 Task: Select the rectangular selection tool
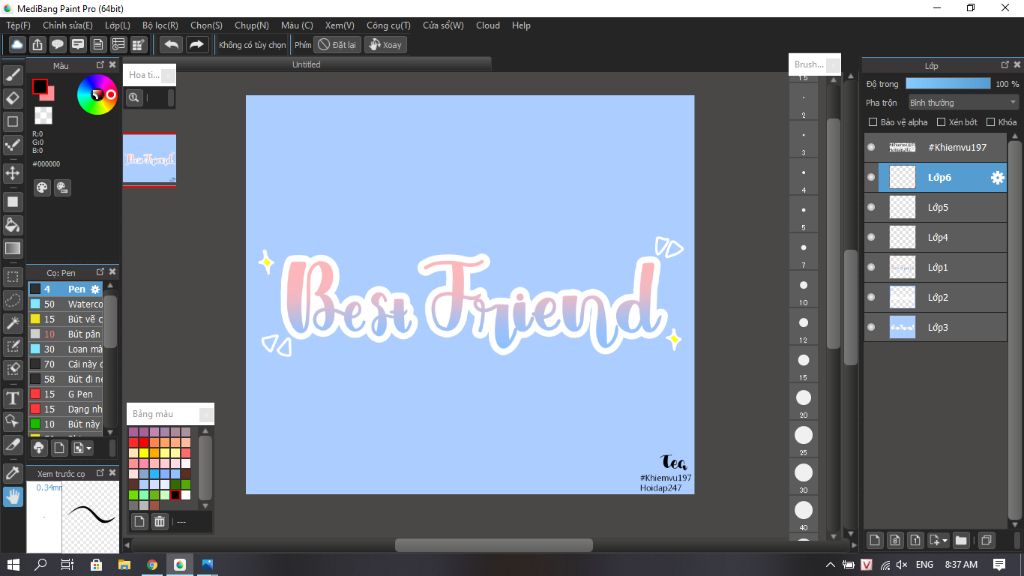click(12, 277)
